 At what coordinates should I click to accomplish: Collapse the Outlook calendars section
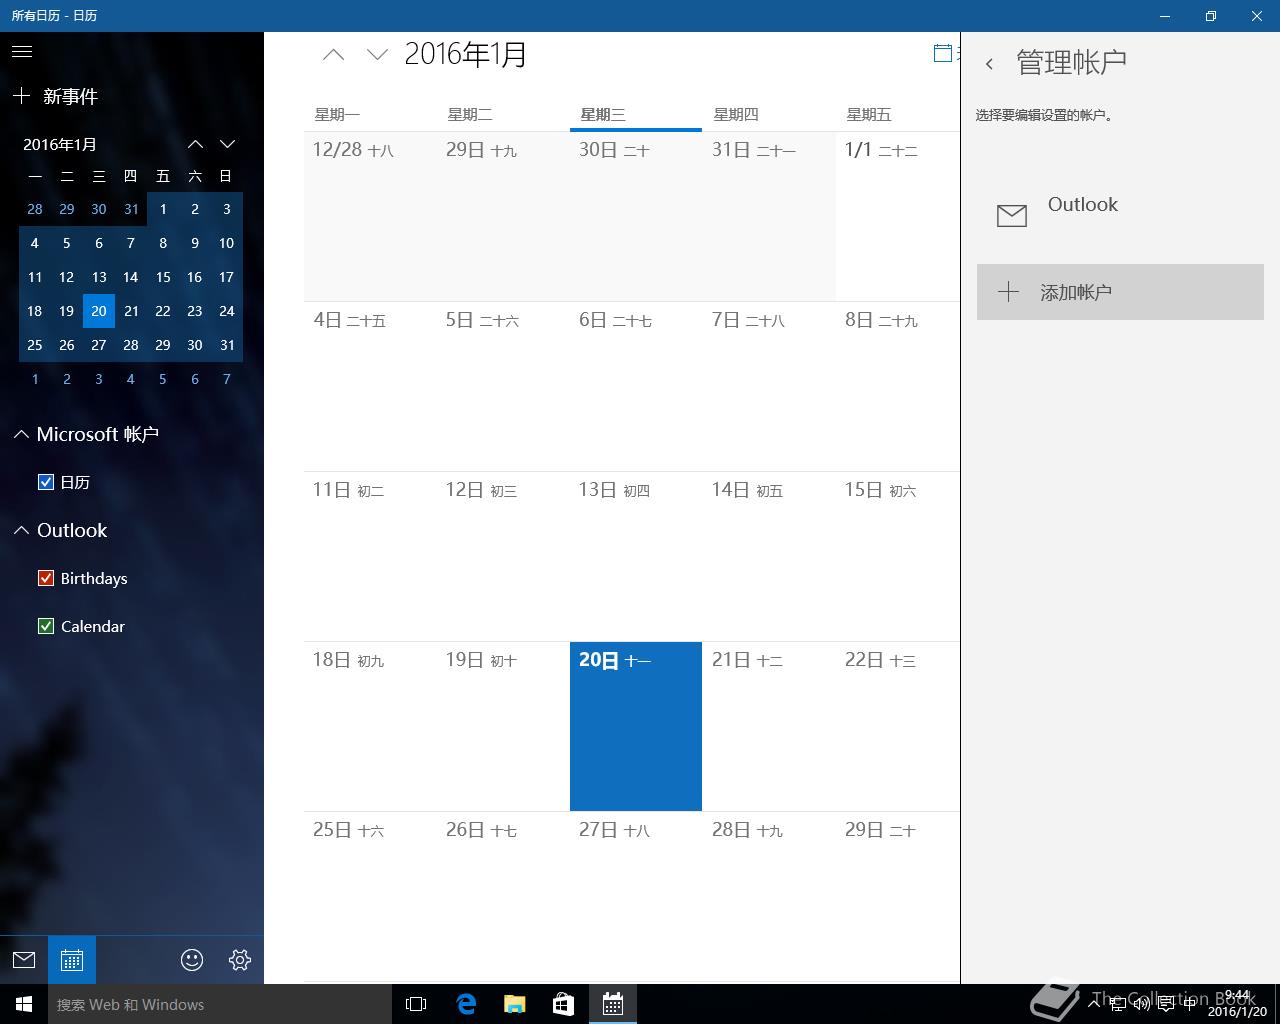point(21,530)
